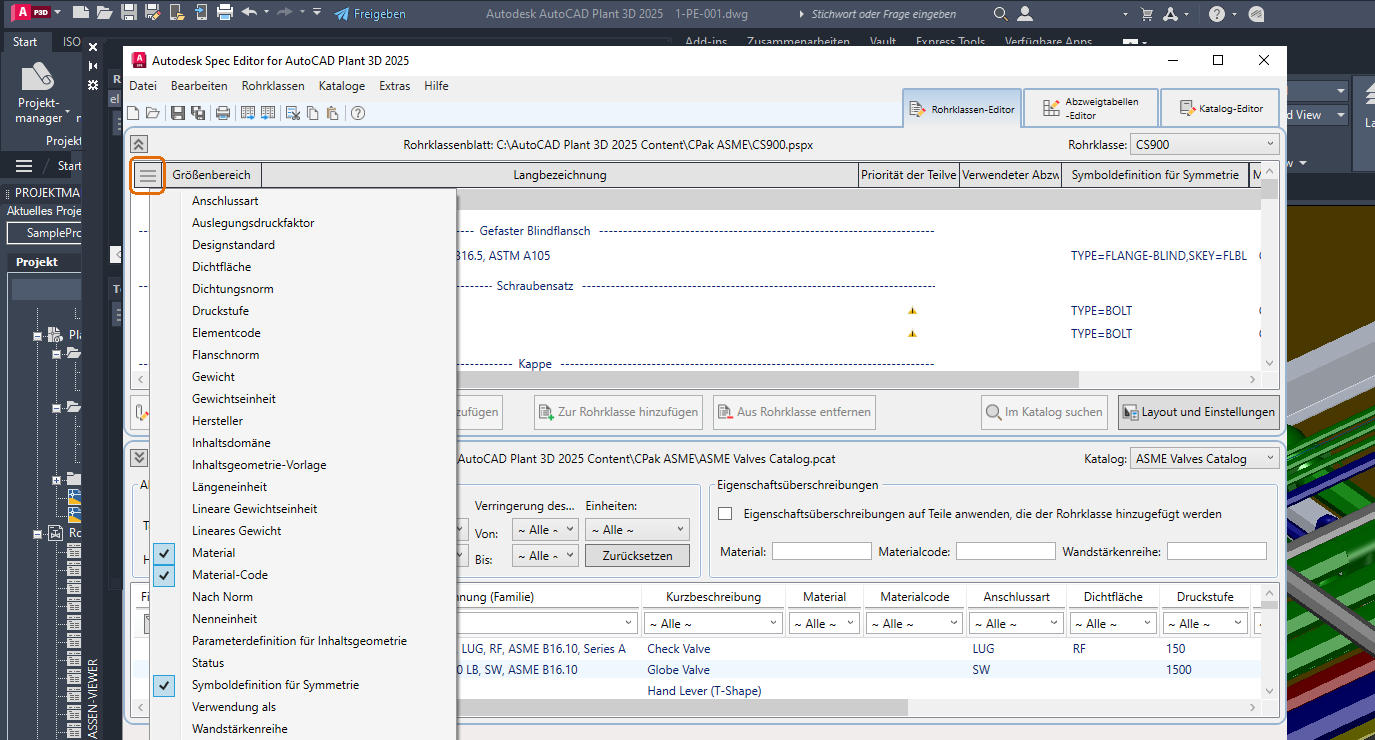
Task: Open the column chooser hamburger button
Action: 147,175
